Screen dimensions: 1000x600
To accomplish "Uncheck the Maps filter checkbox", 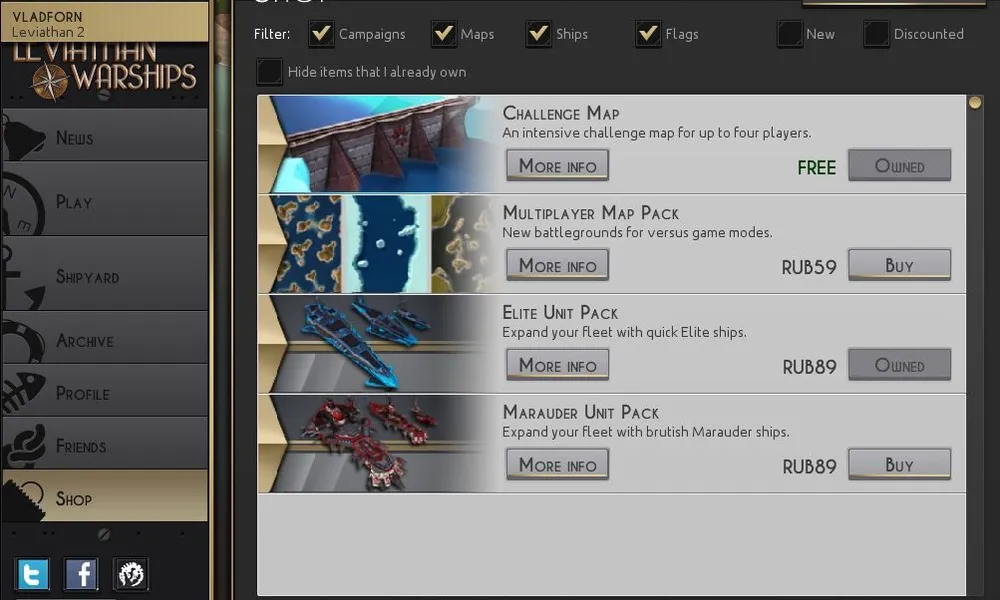I will coord(443,34).
